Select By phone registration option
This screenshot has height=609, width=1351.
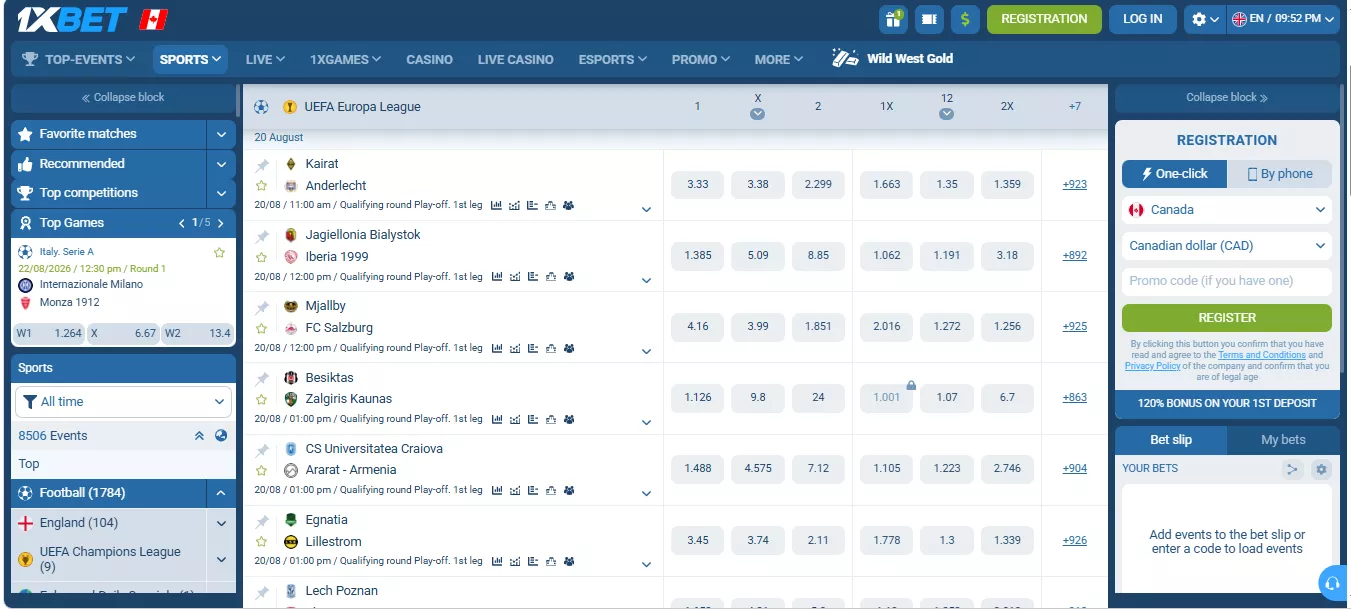1280,174
